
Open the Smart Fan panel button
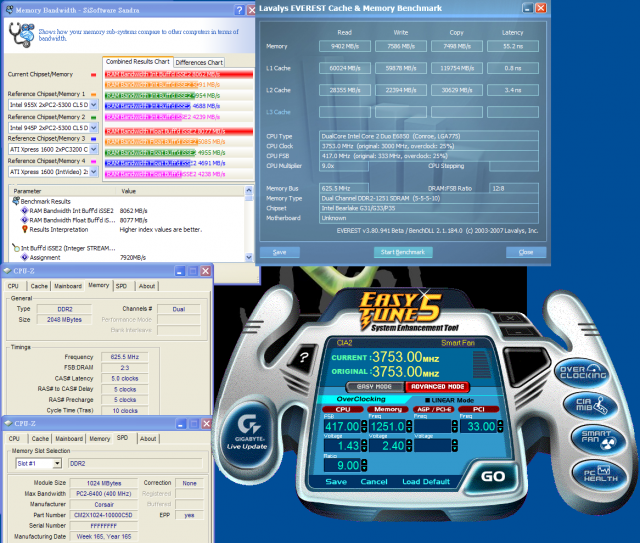[598, 438]
